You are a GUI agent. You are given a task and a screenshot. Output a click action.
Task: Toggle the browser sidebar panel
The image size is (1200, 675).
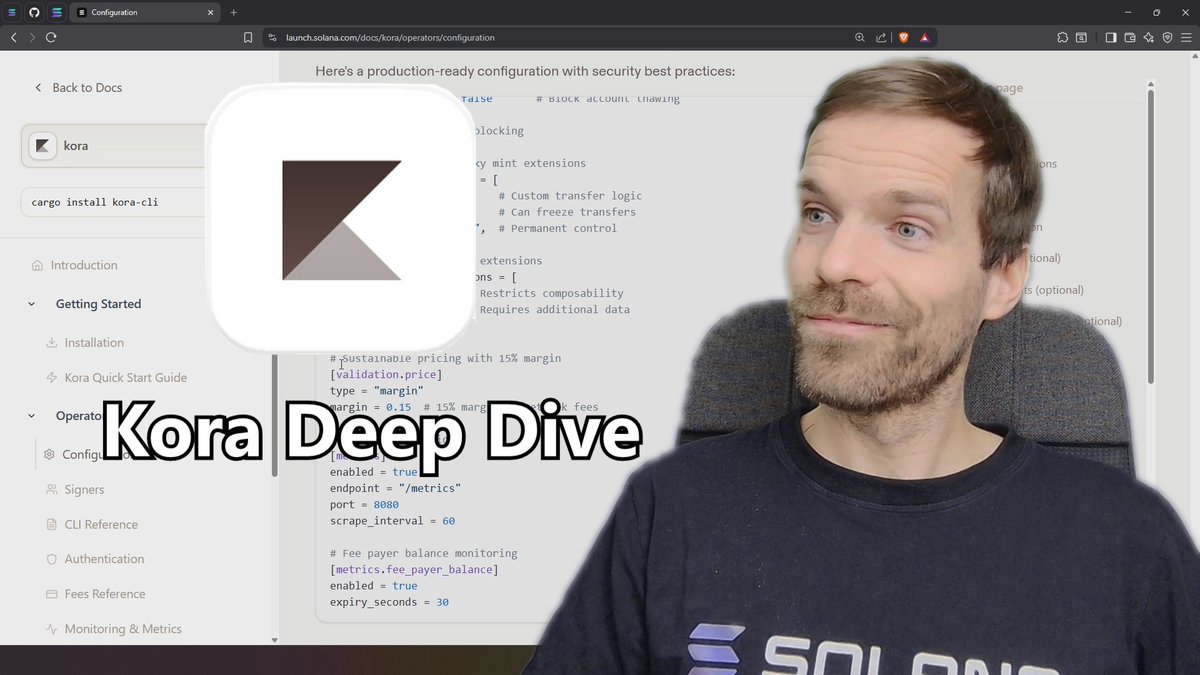click(1111, 37)
